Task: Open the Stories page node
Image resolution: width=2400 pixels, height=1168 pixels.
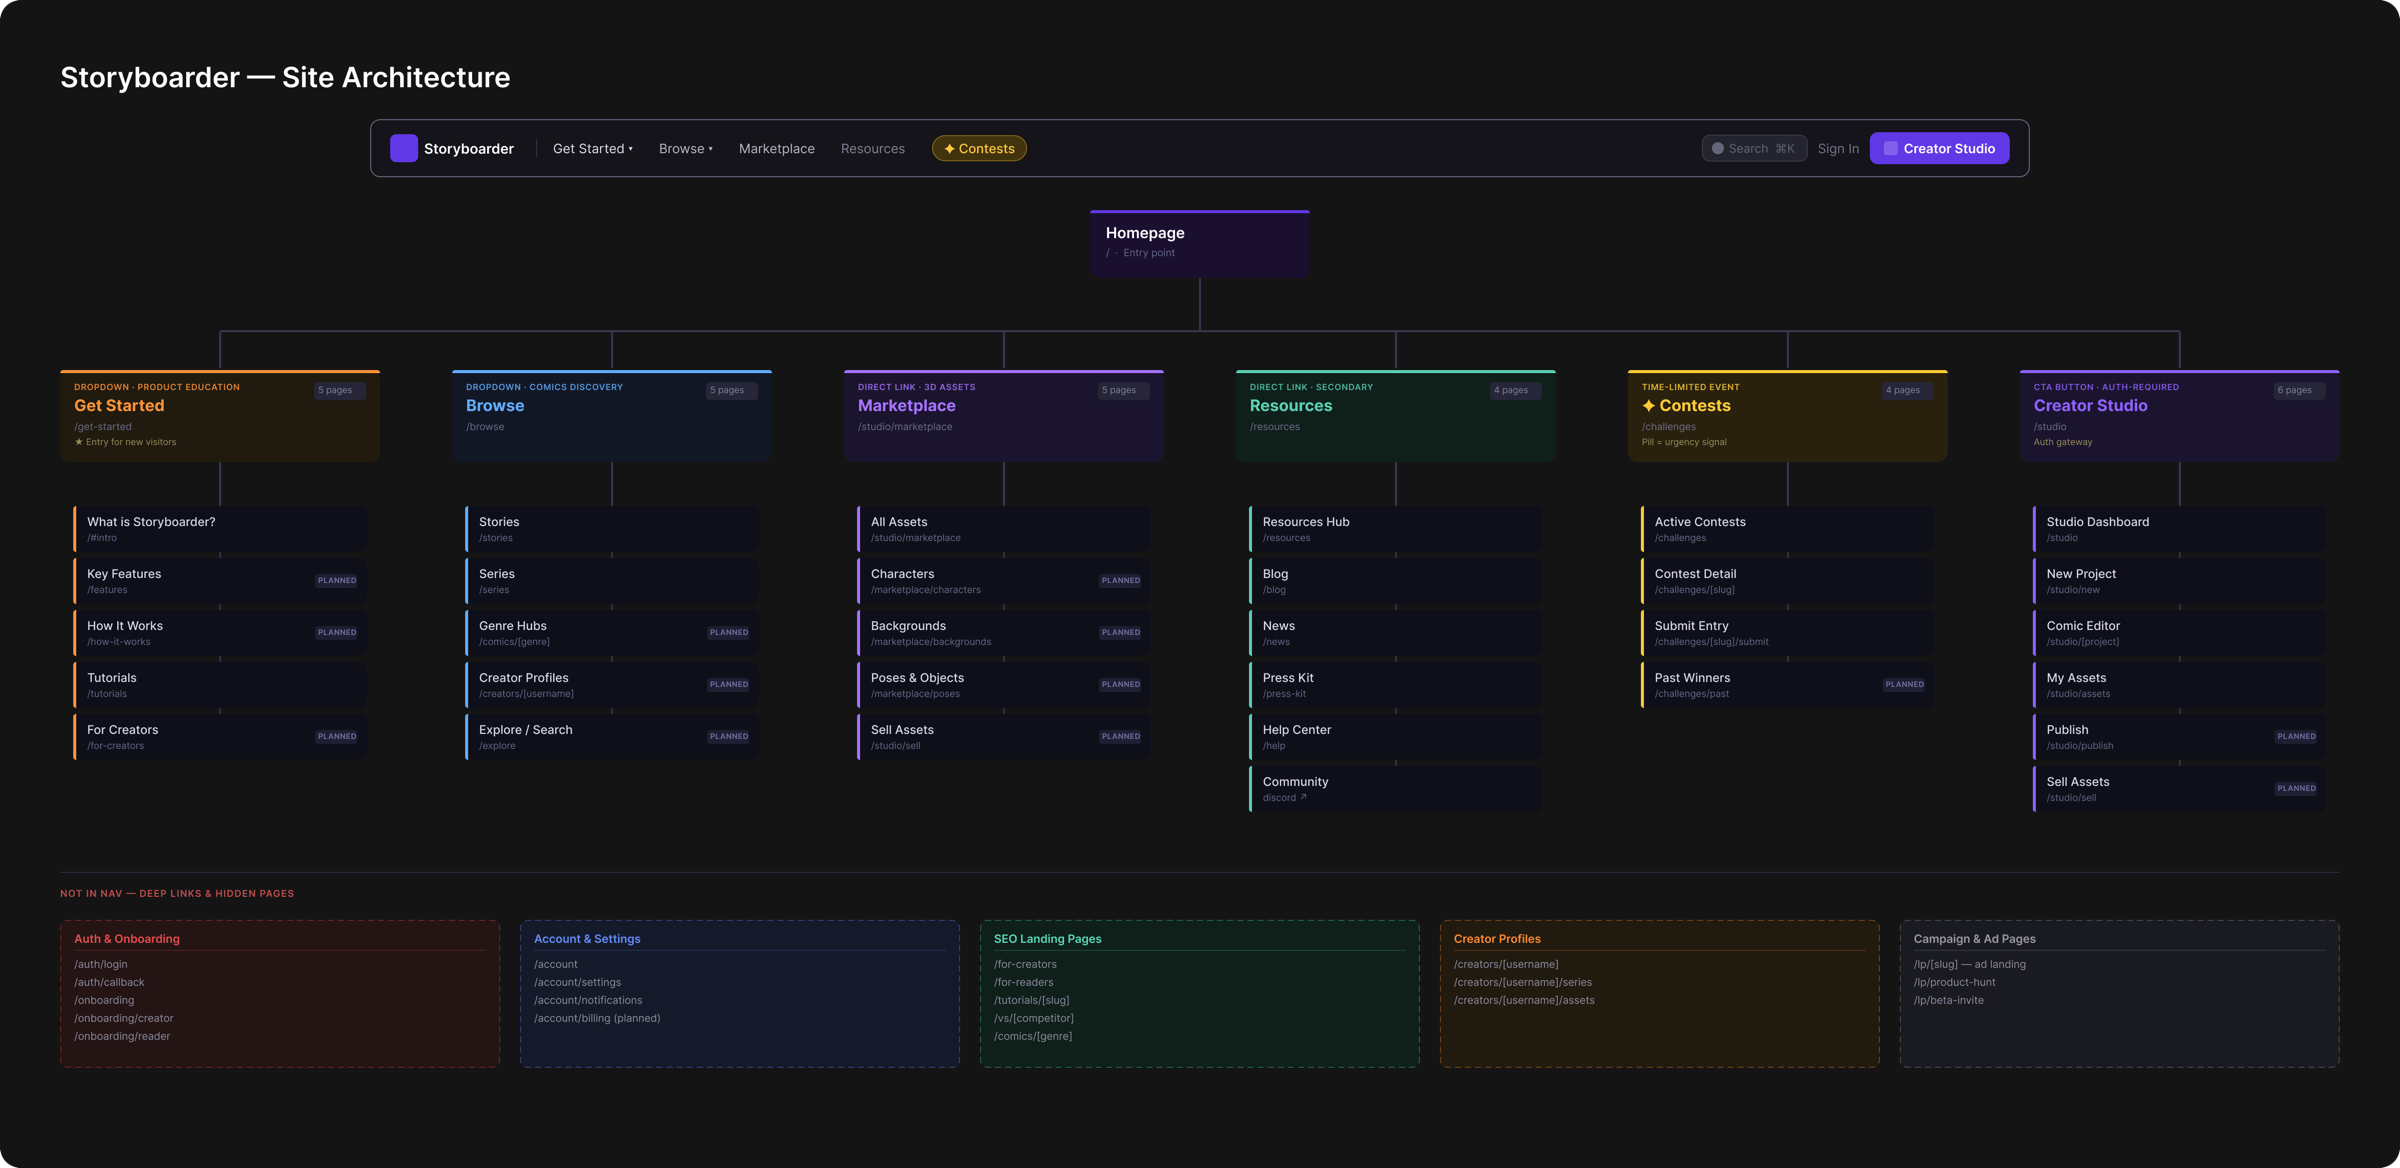Action: point(612,529)
